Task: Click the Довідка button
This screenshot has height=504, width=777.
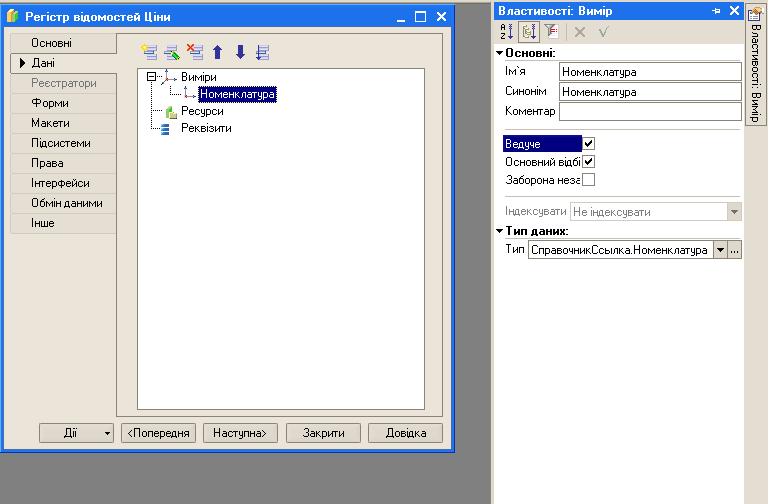Action: (406, 433)
